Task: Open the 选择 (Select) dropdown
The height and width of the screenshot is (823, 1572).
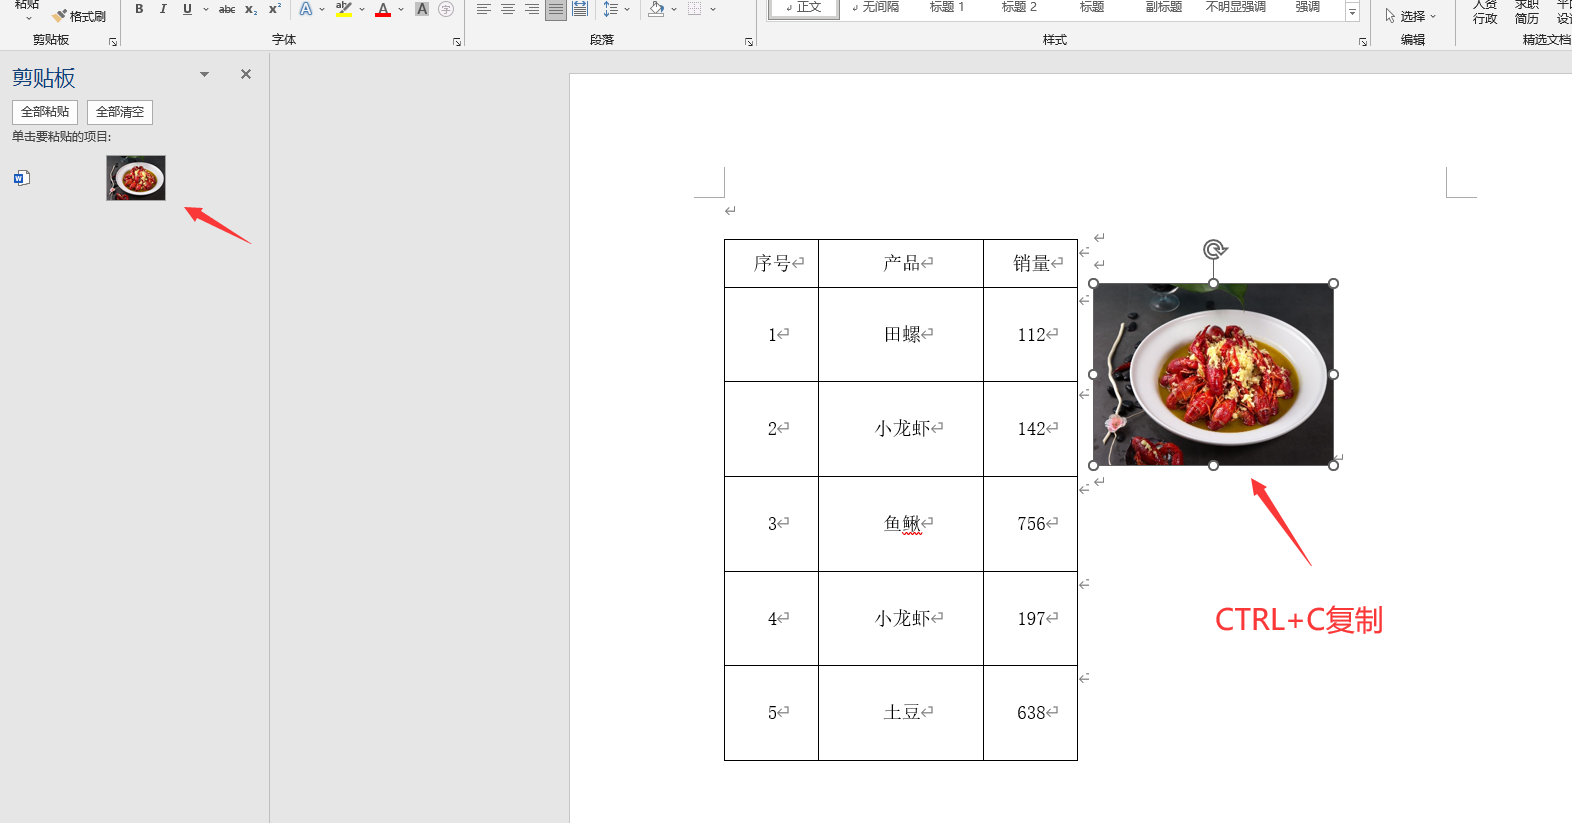Action: 1411,16
